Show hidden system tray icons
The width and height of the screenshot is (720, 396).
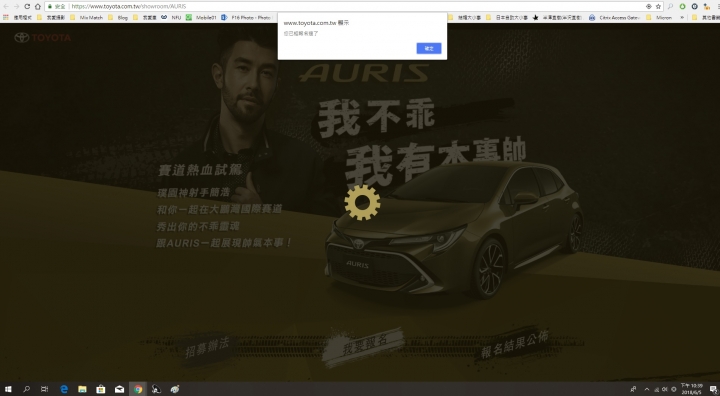coord(647,389)
